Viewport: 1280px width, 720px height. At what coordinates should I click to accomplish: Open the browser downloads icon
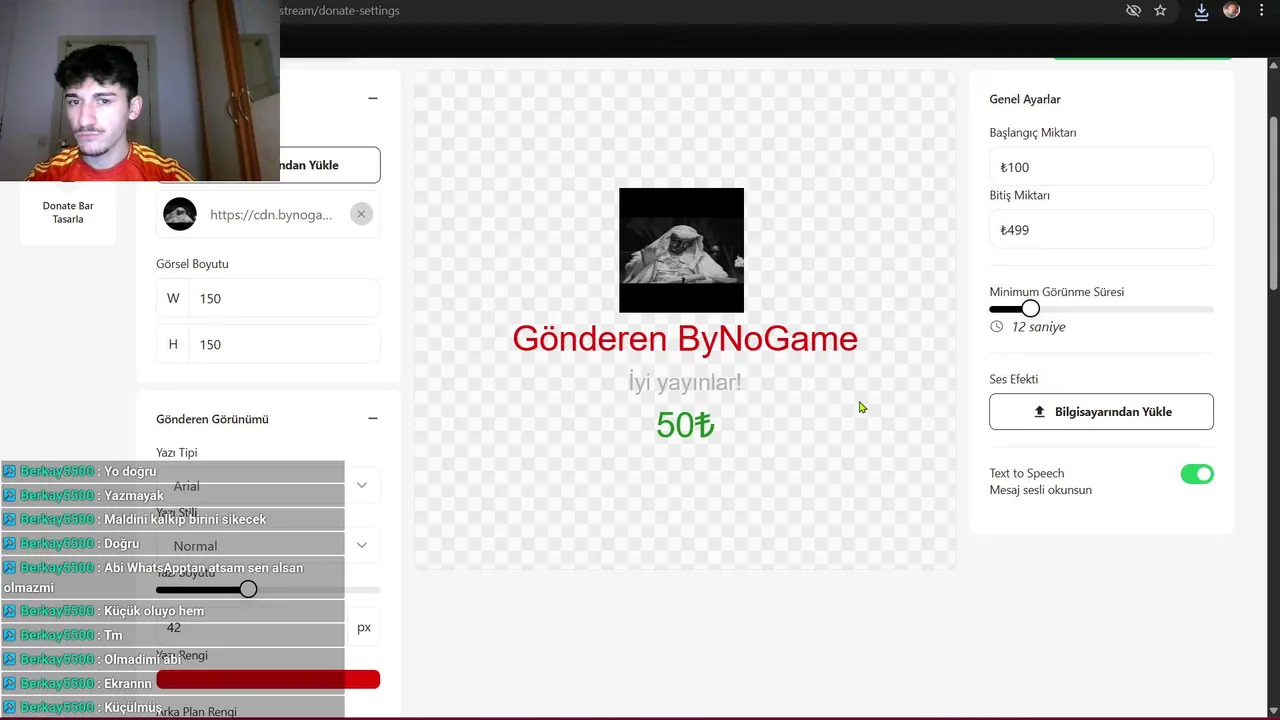[1201, 11]
